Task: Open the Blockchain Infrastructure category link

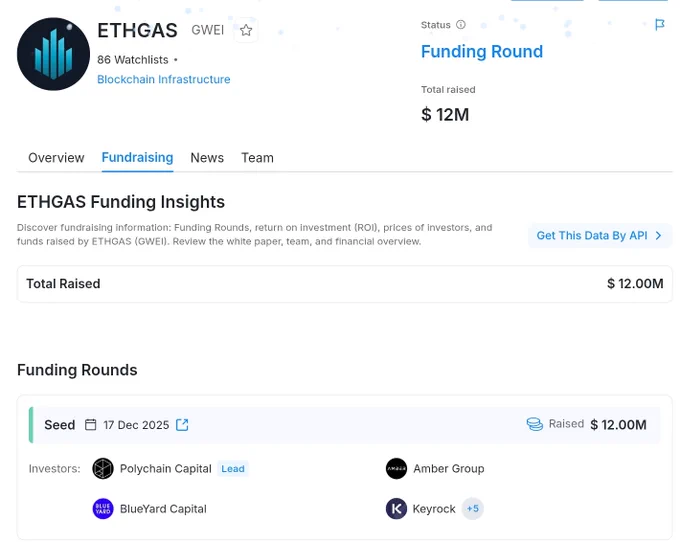Action: tap(163, 79)
